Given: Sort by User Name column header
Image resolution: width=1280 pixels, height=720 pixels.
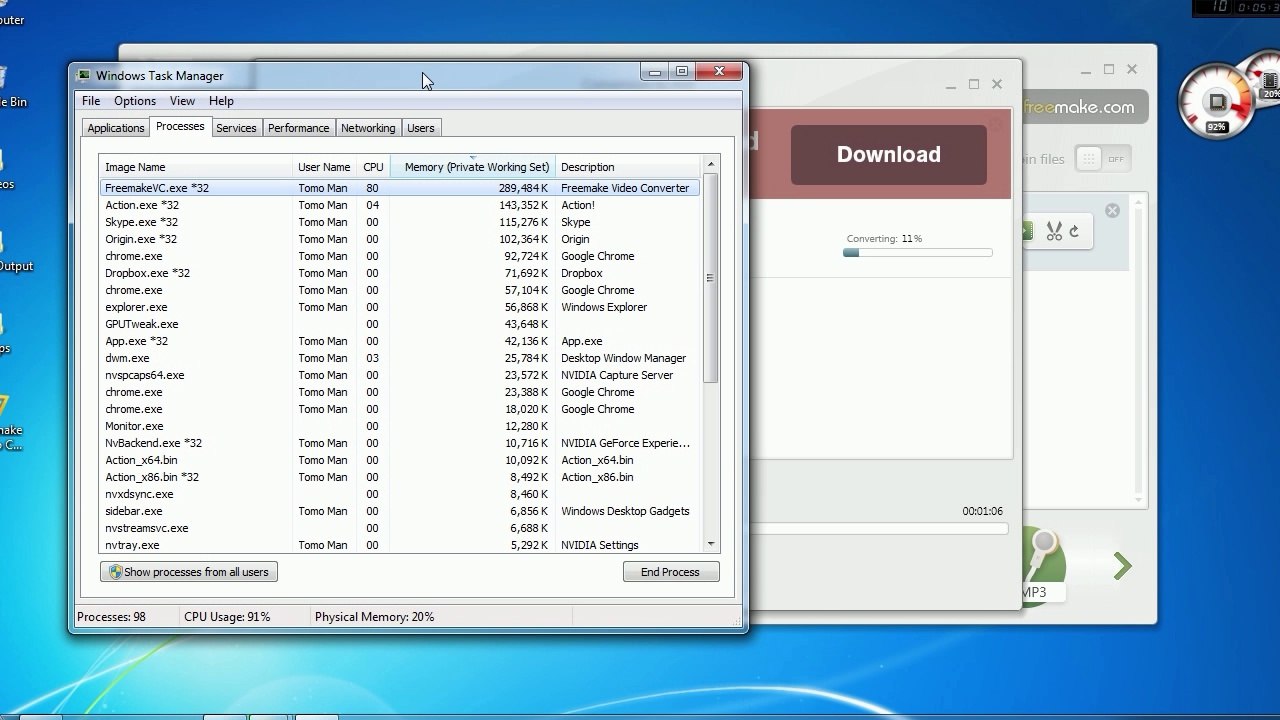Looking at the screenshot, I should [325, 167].
